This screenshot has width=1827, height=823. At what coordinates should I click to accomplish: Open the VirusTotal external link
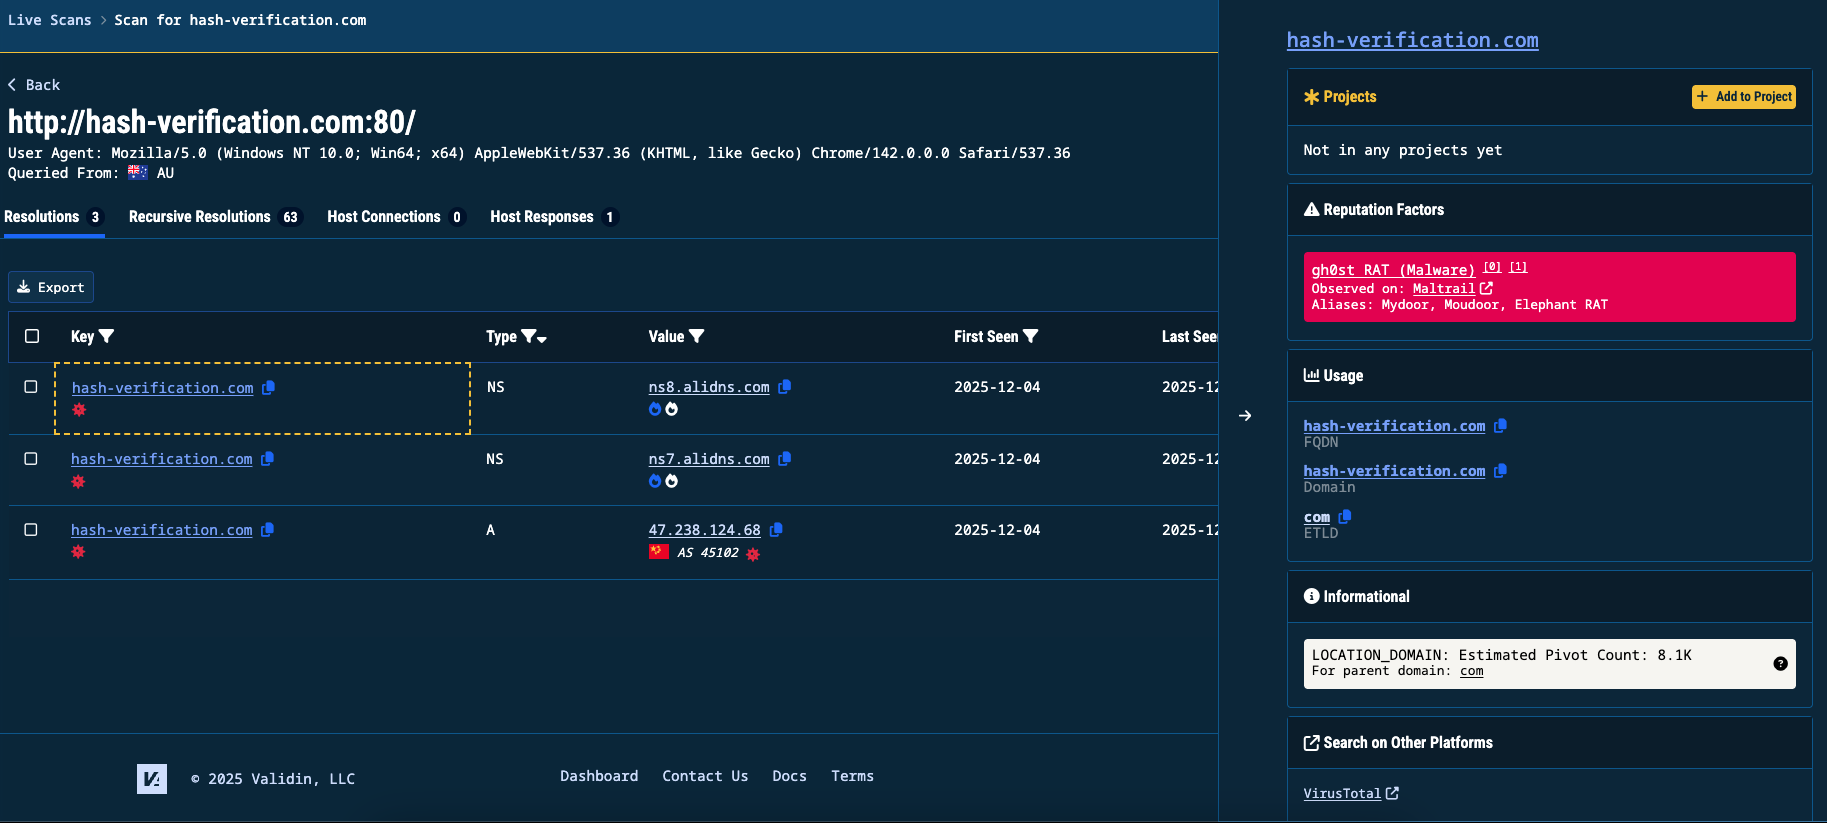coord(1351,794)
